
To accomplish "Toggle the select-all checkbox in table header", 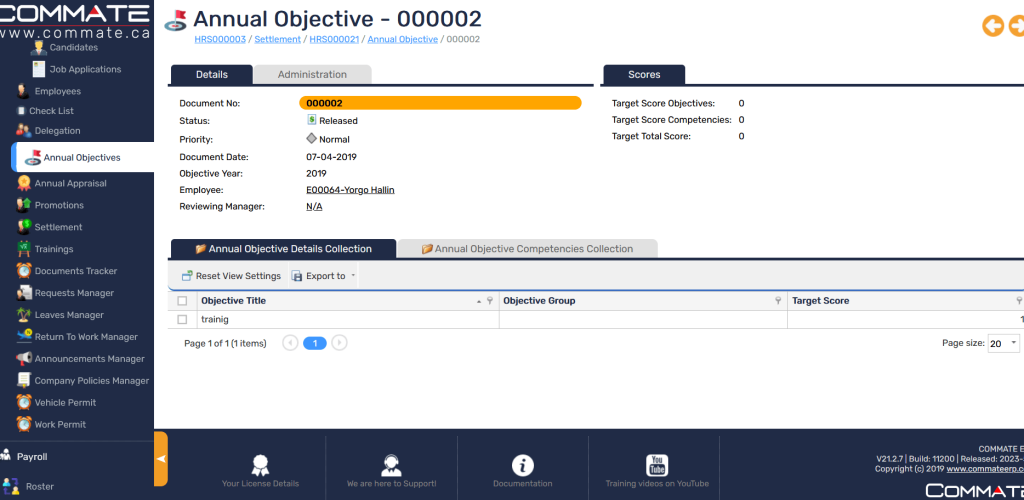I will [182, 301].
